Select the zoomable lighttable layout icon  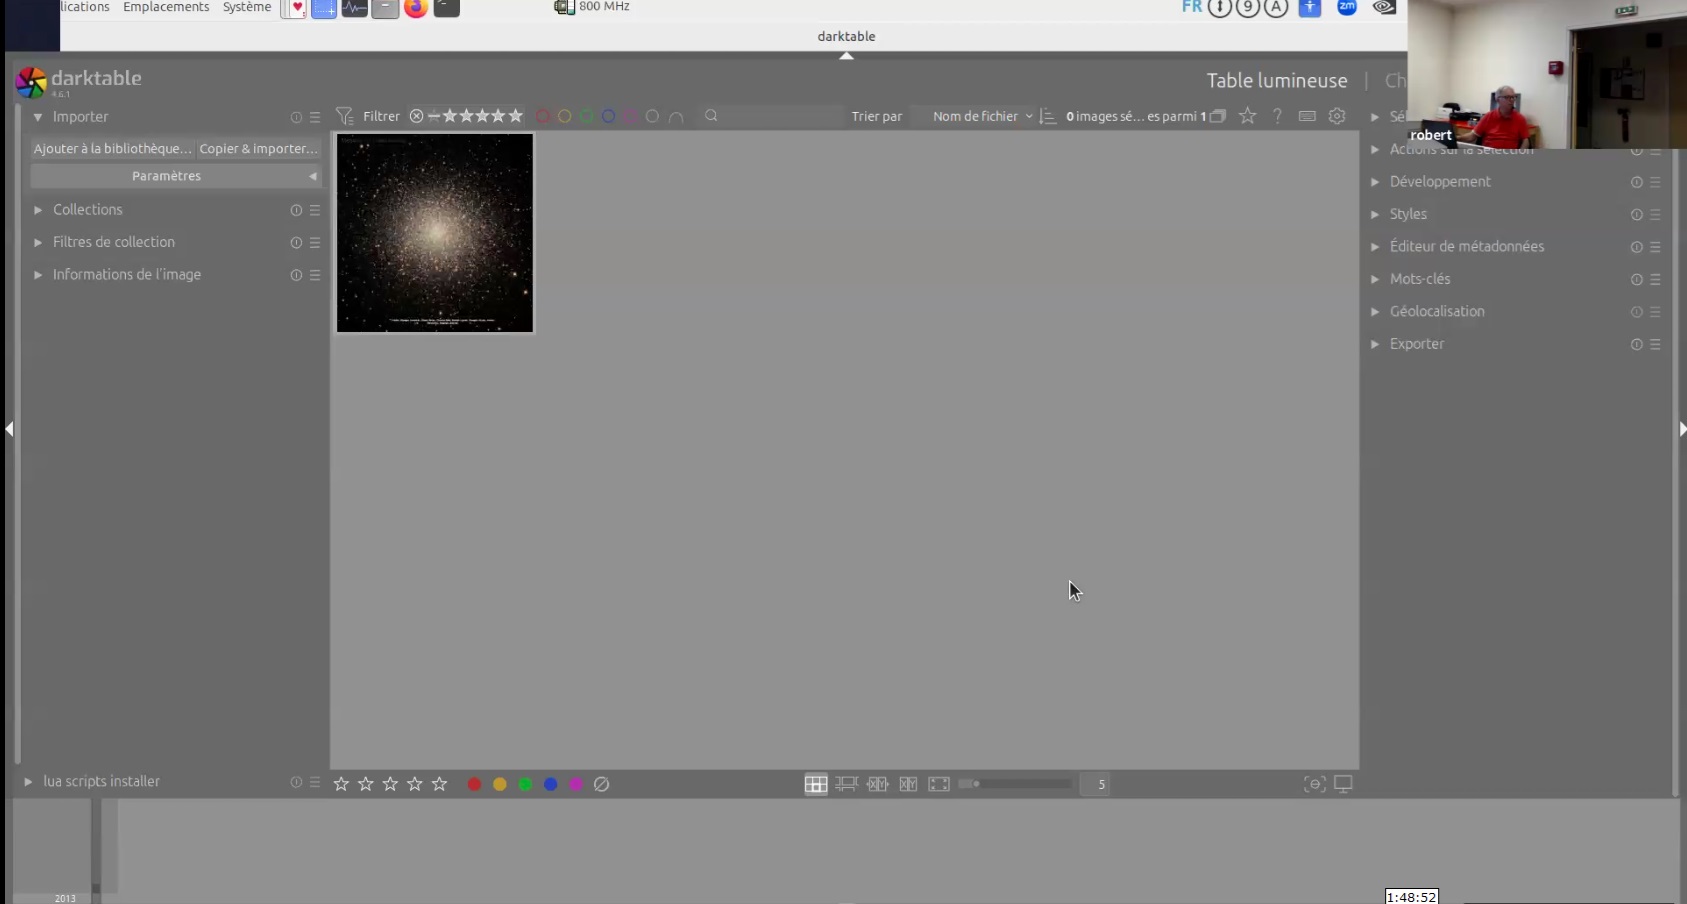click(847, 784)
